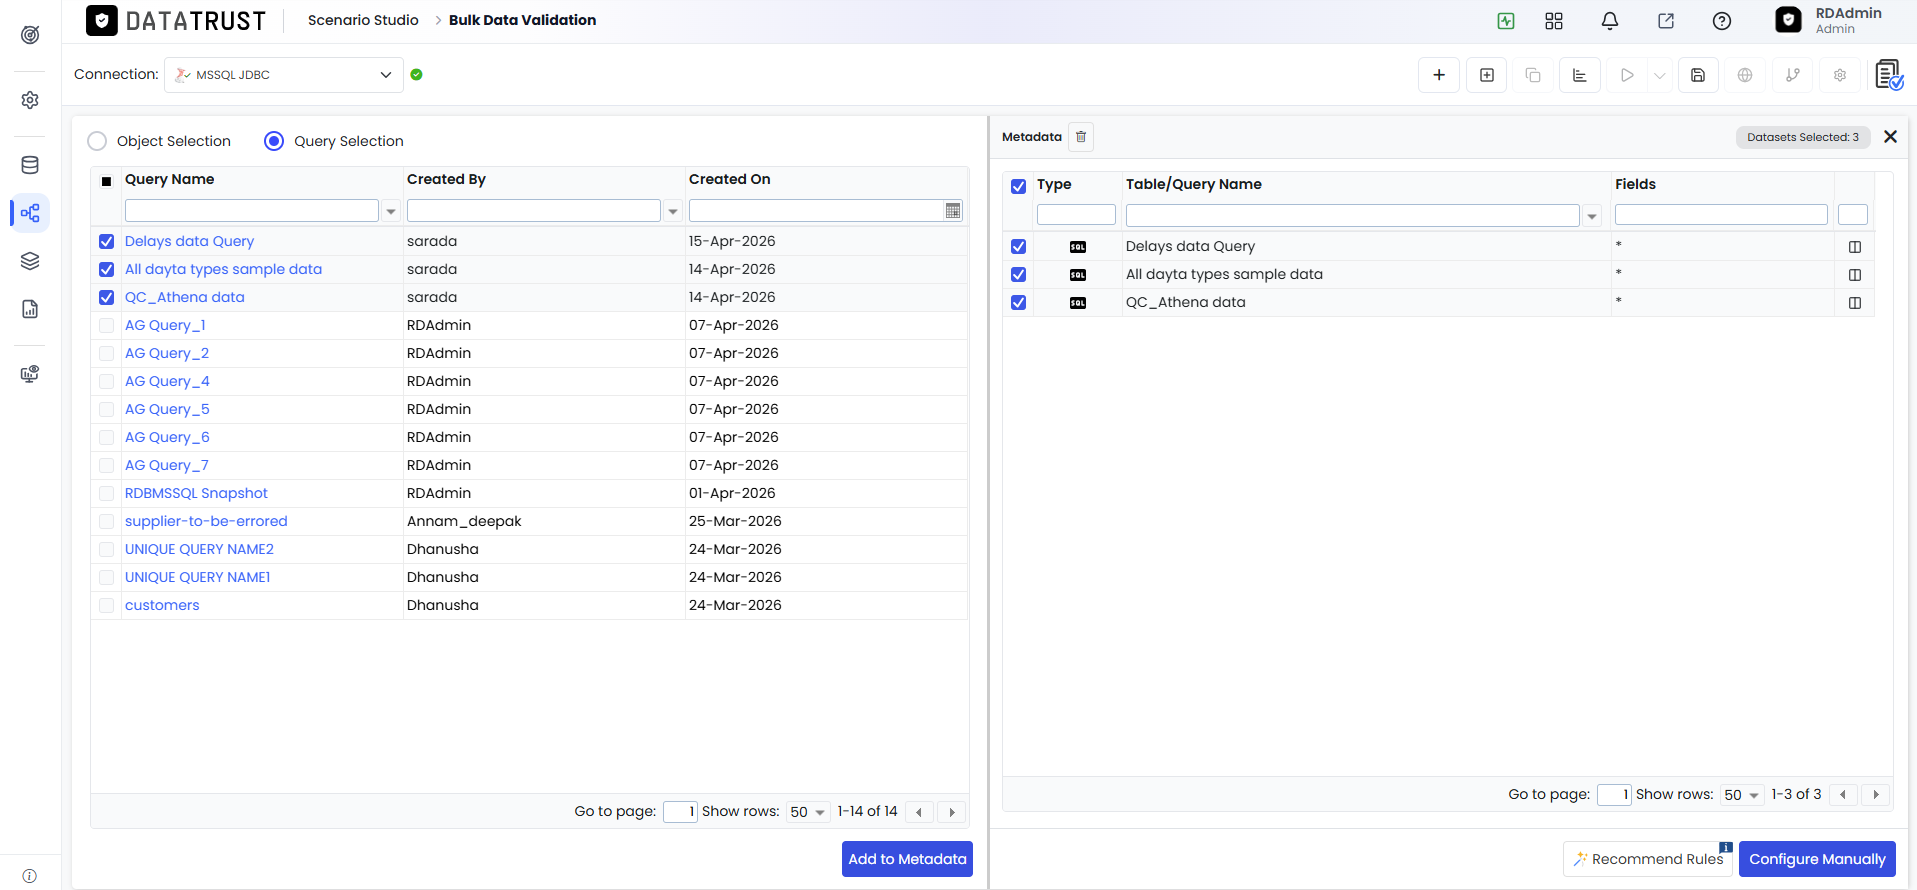Image resolution: width=1917 pixels, height=890 pixels.
Task: Check the AG Query_1 row checkbox
Action: tap(107, 325)
